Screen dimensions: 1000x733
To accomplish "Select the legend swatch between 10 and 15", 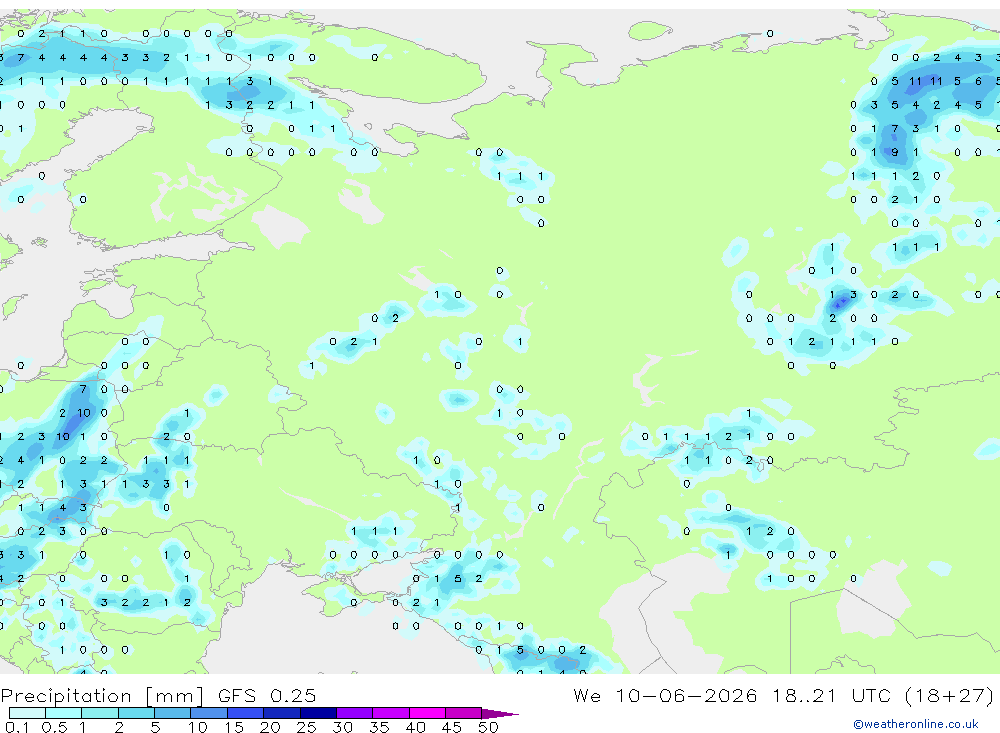I will [209, 713].
